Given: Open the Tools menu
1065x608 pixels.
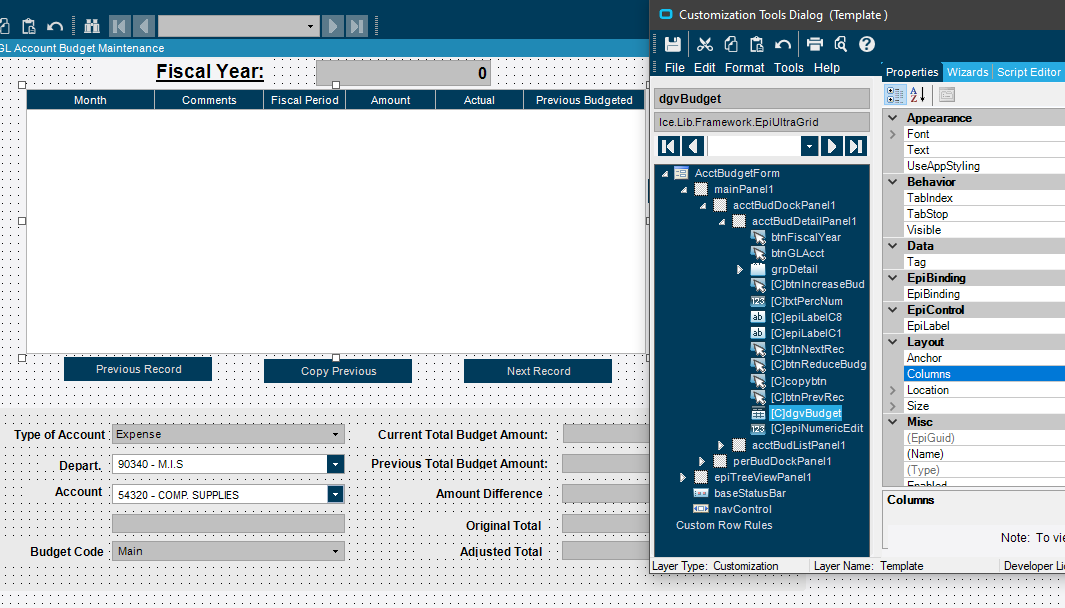Looking at the screenshot, I should (789, 67).
